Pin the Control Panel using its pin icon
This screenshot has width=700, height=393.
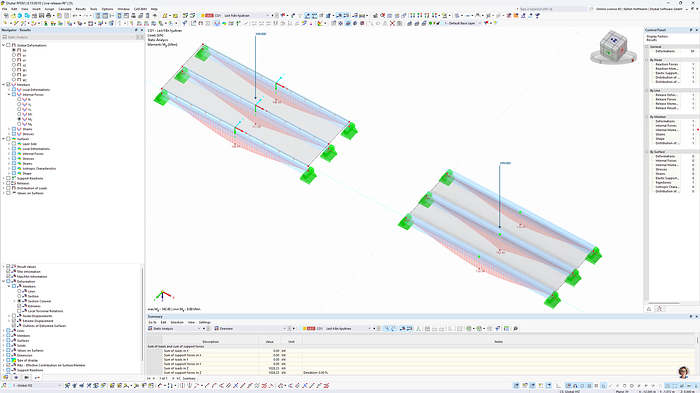coord(691,30)
